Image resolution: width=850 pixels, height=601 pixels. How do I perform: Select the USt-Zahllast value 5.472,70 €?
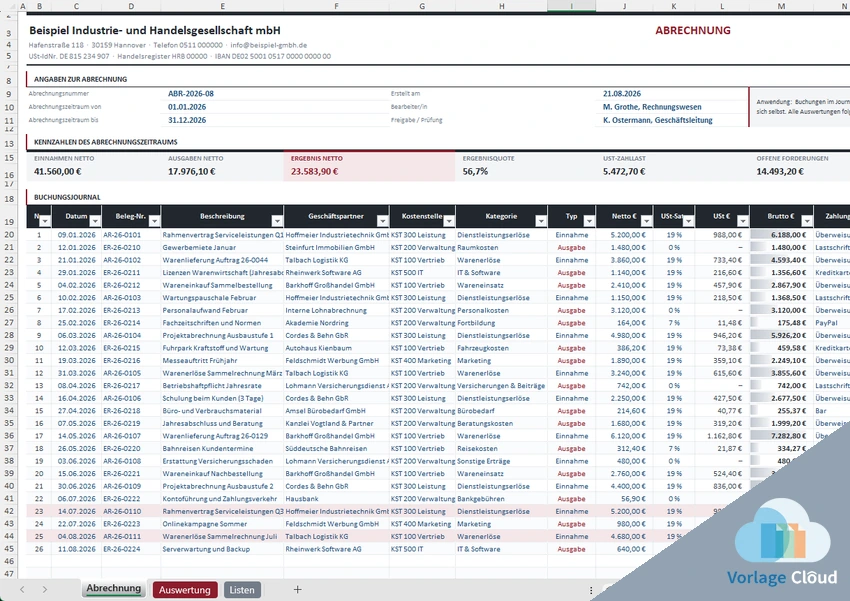624,171
